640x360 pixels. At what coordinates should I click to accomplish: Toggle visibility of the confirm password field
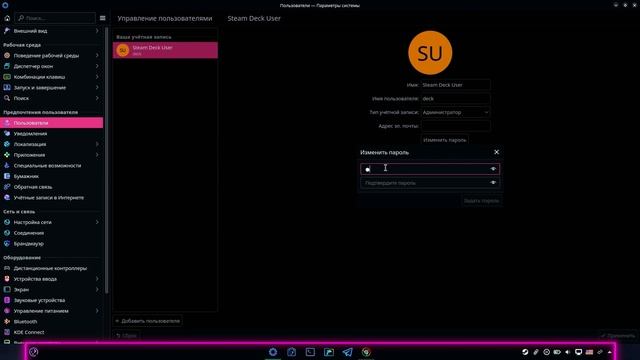[493, 183]
